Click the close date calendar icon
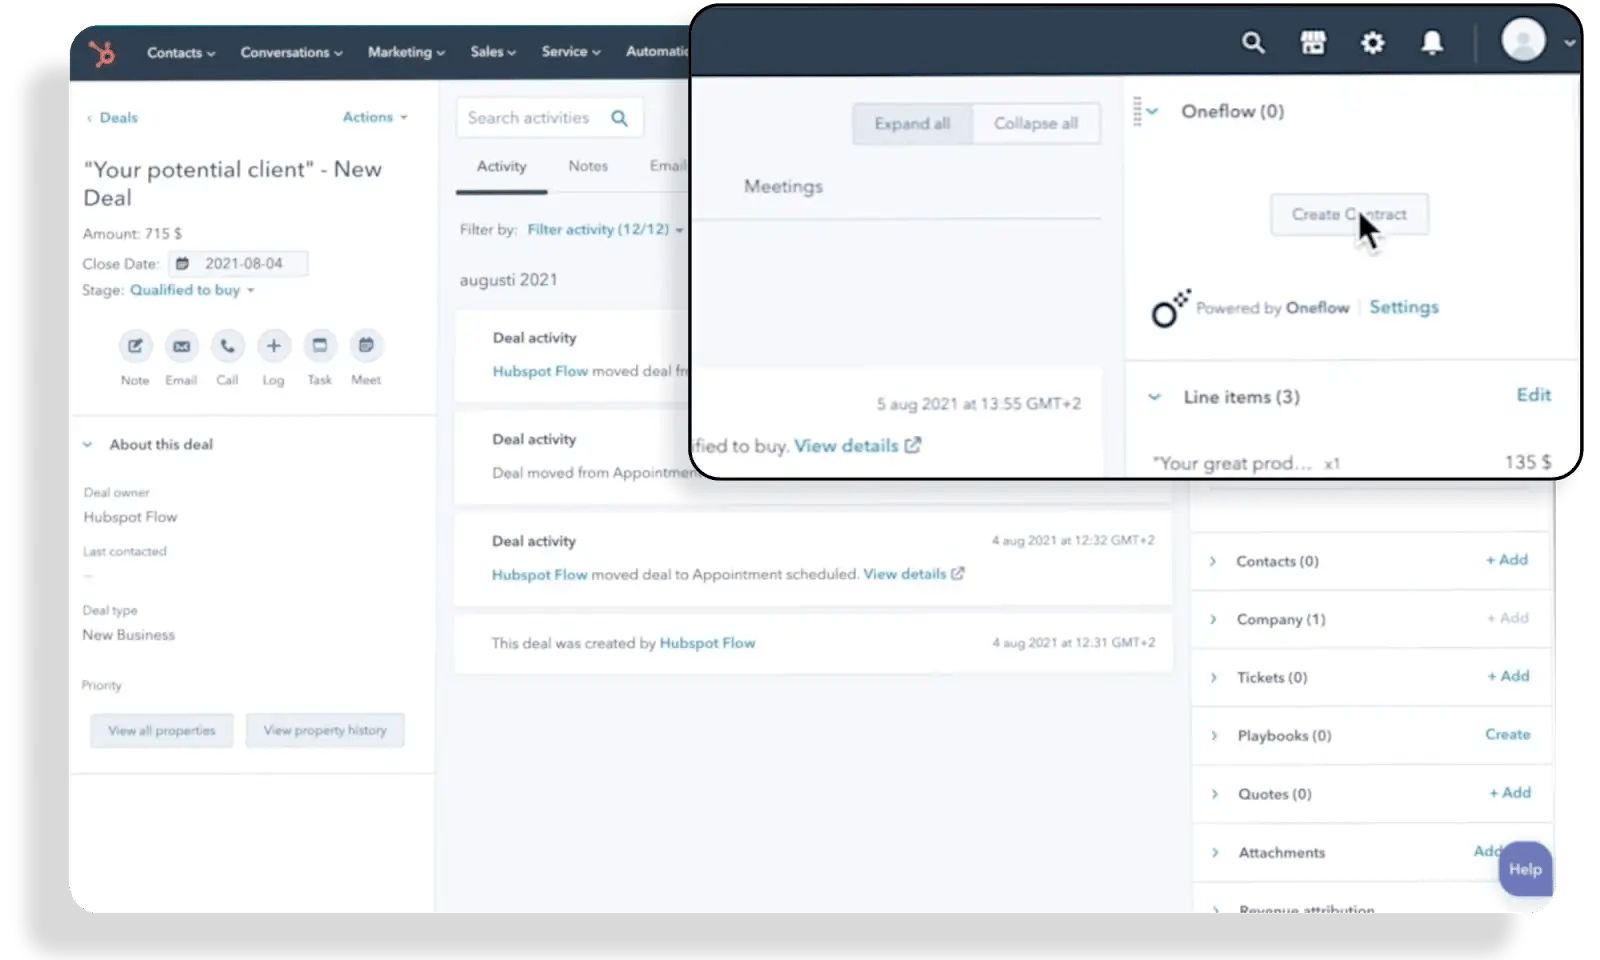The width and height of the screenshot is (1600, 960). (x=182, y=264)
